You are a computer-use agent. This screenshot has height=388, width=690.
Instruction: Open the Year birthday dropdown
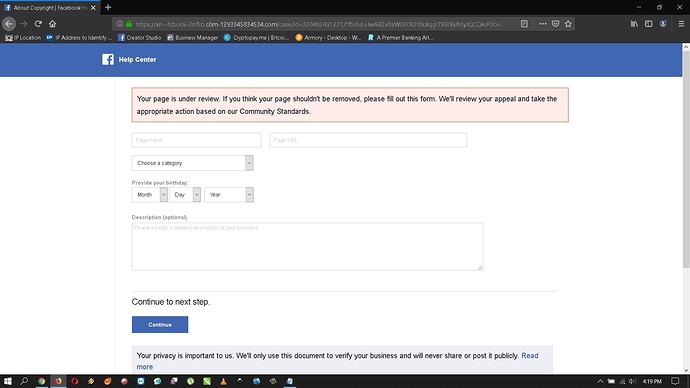pos(229,194)
